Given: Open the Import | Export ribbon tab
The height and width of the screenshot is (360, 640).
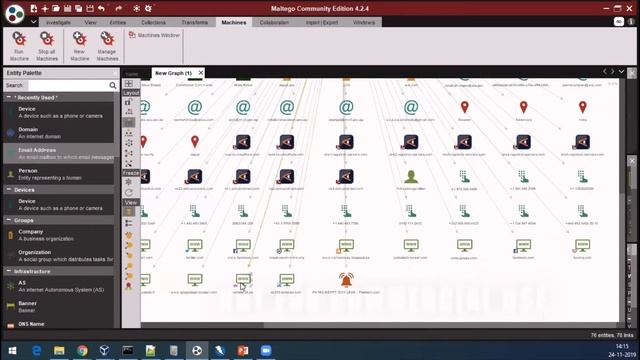Looking at the screenshot, I should [x=322, y=22].
